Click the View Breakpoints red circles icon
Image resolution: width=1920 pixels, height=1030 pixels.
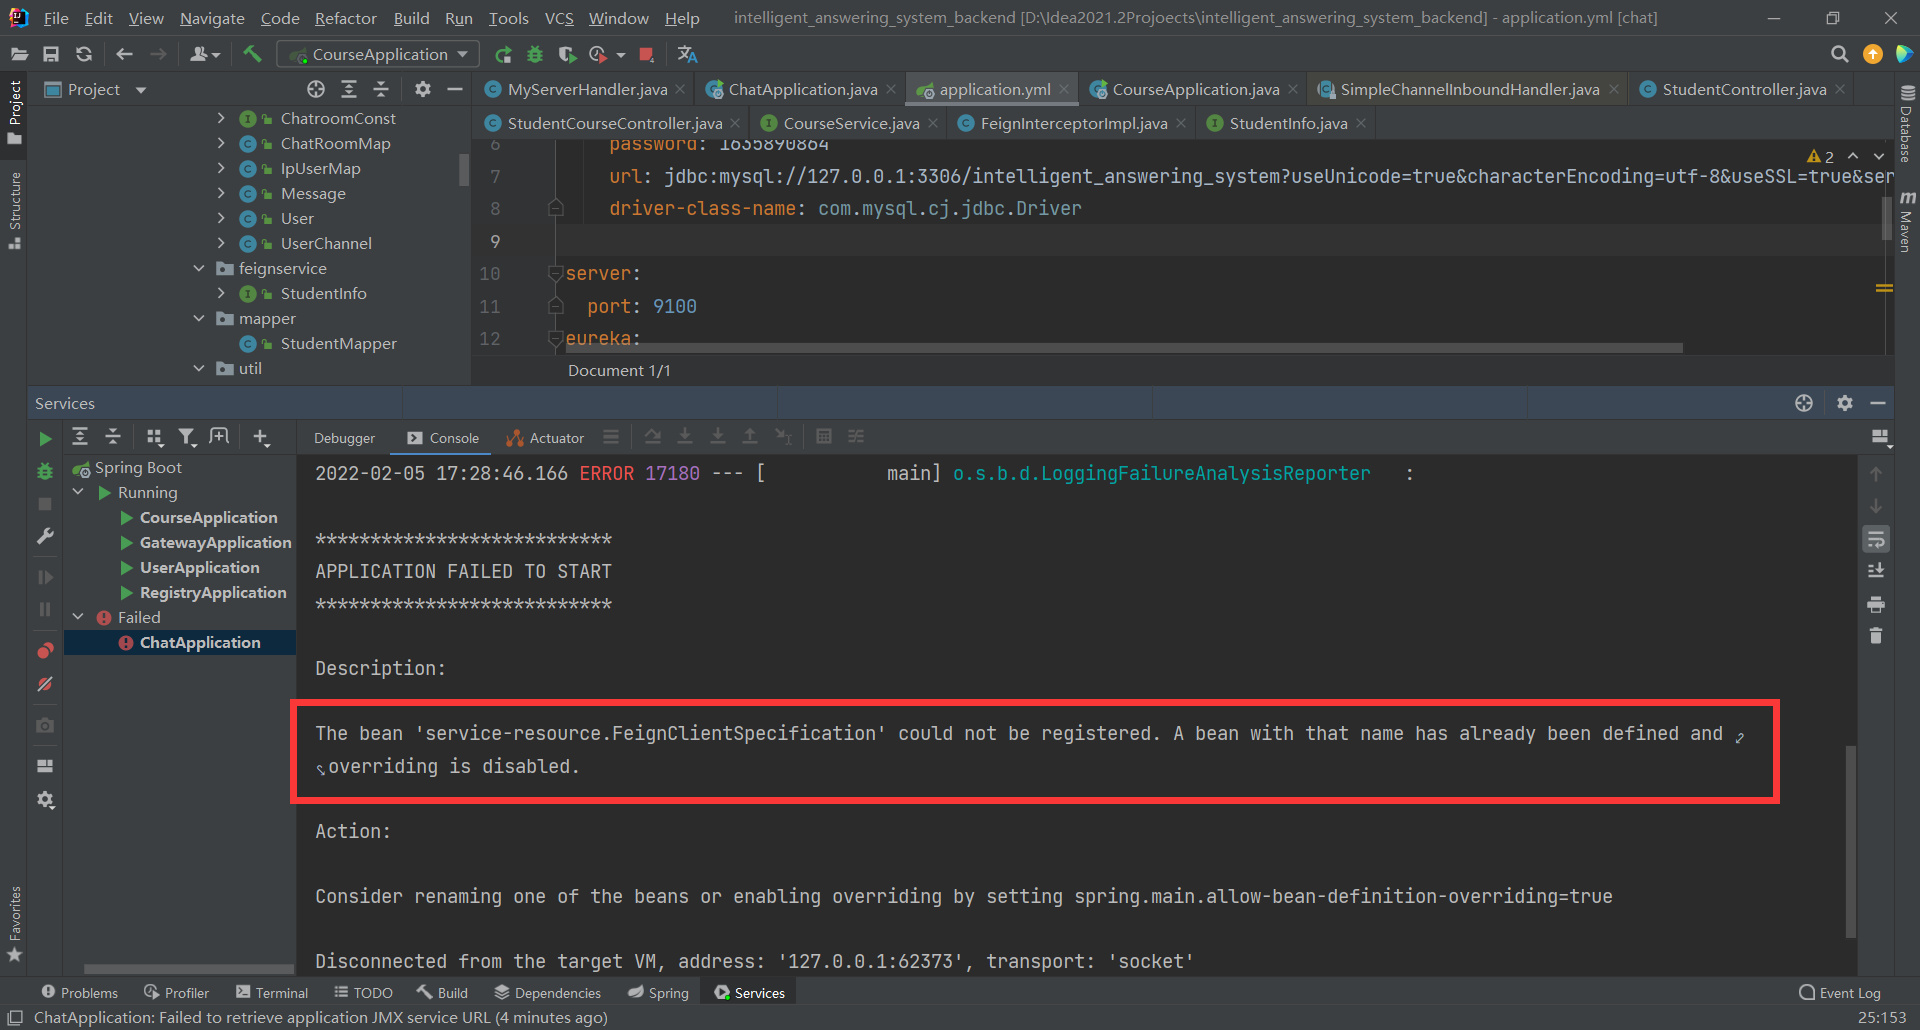tap(45, 650)
